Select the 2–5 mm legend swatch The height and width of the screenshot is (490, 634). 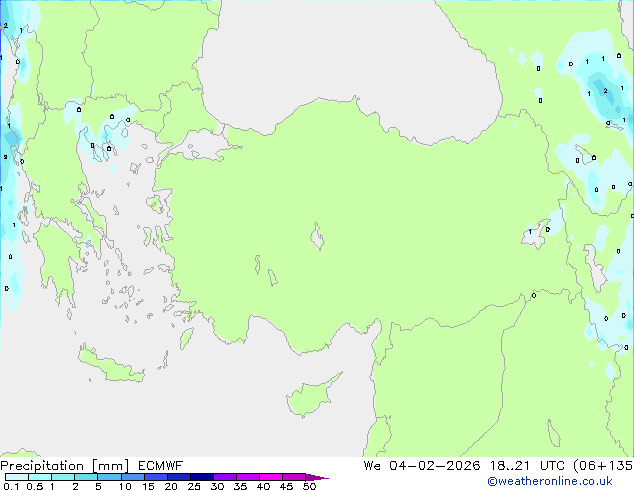pos(86,477)
